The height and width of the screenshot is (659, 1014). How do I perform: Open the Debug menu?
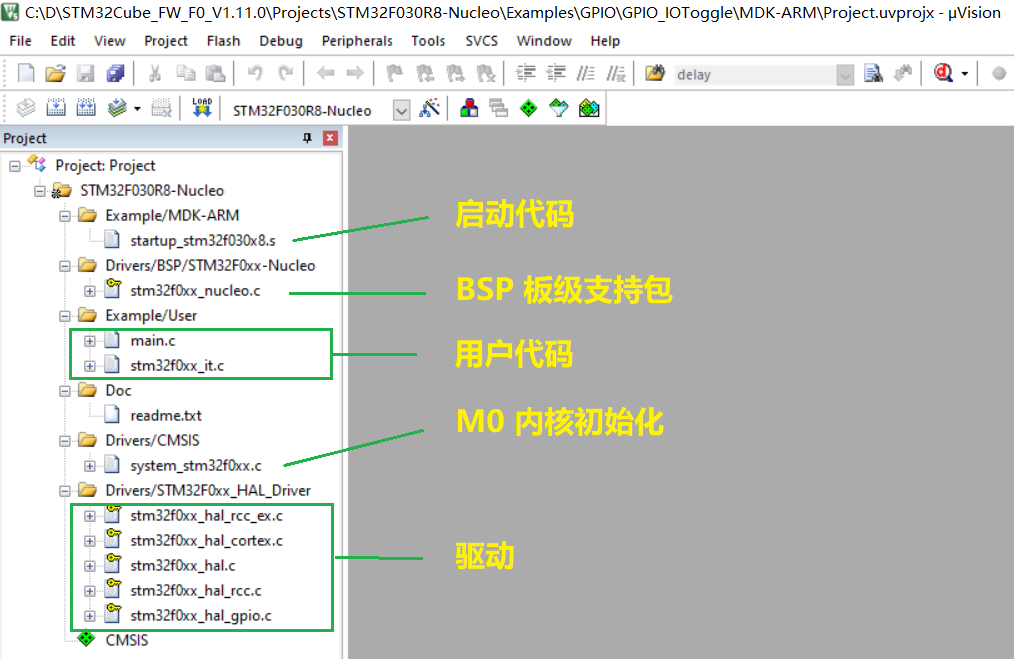point(281,41)
